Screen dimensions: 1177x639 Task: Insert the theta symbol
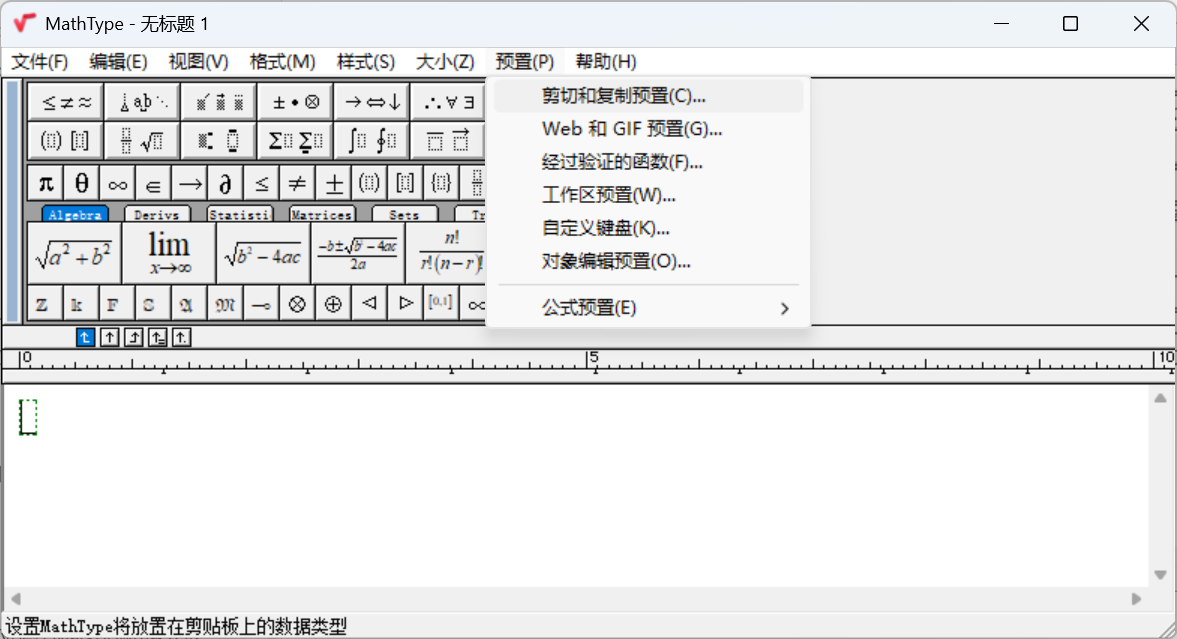(x=82, y=183)
